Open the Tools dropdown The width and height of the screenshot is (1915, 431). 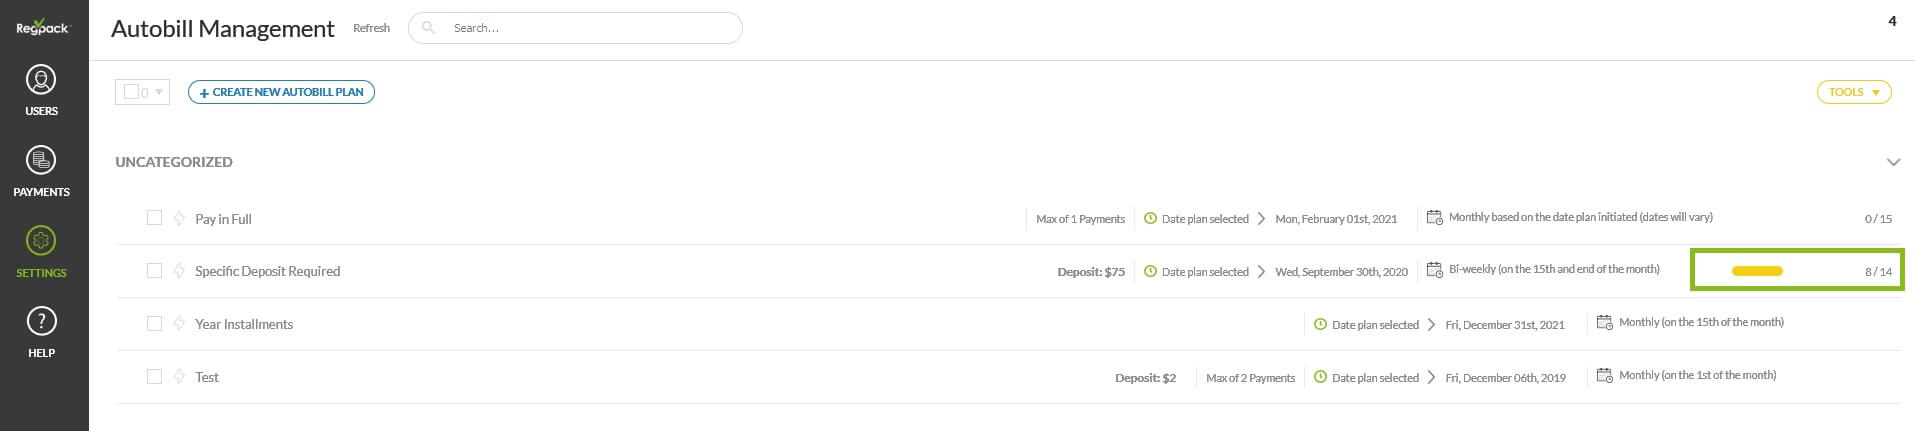coord(1853,92)
